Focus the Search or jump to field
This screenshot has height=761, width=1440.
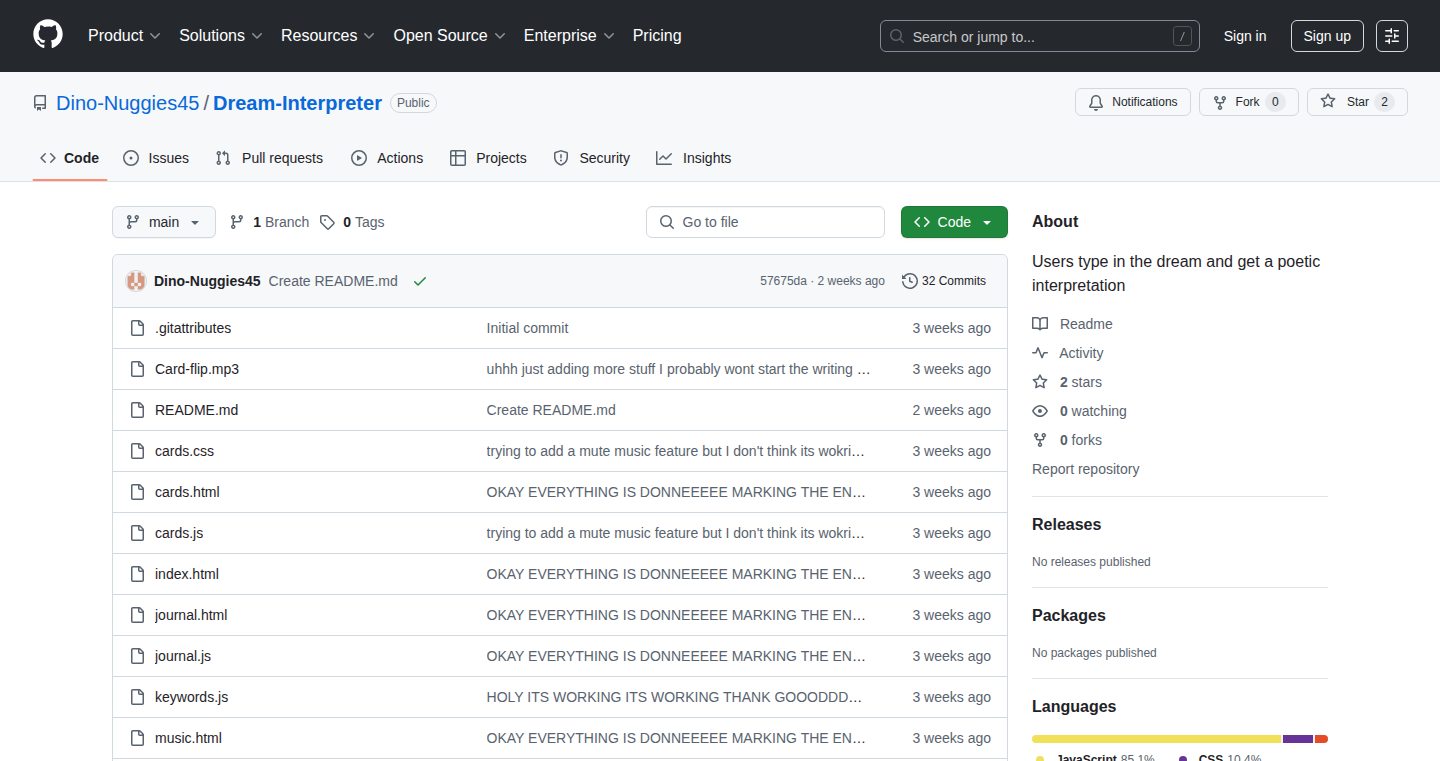(1040, 36)
